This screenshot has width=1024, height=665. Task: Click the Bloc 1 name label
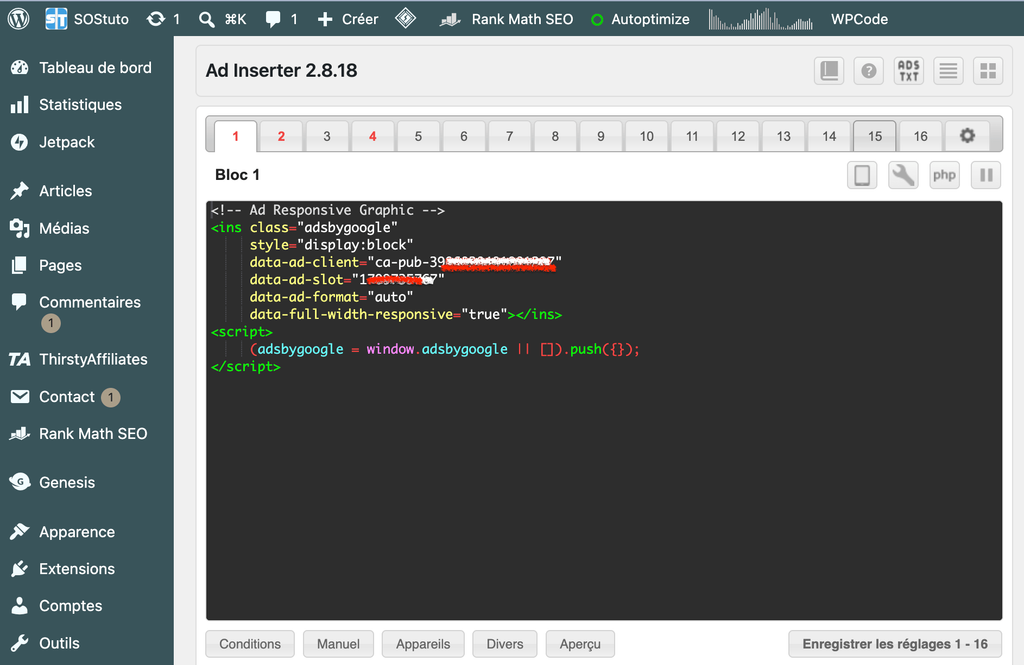point(237,175)
